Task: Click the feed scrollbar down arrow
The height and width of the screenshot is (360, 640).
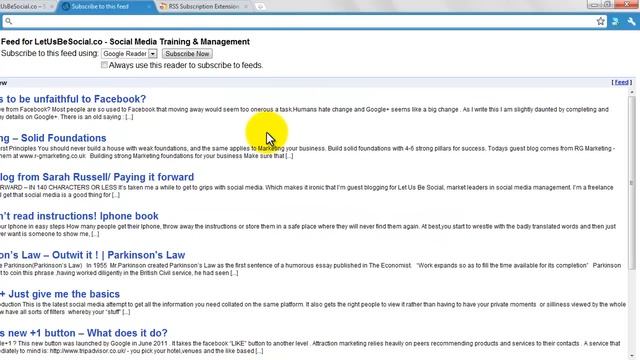Action: coord(632,356)
